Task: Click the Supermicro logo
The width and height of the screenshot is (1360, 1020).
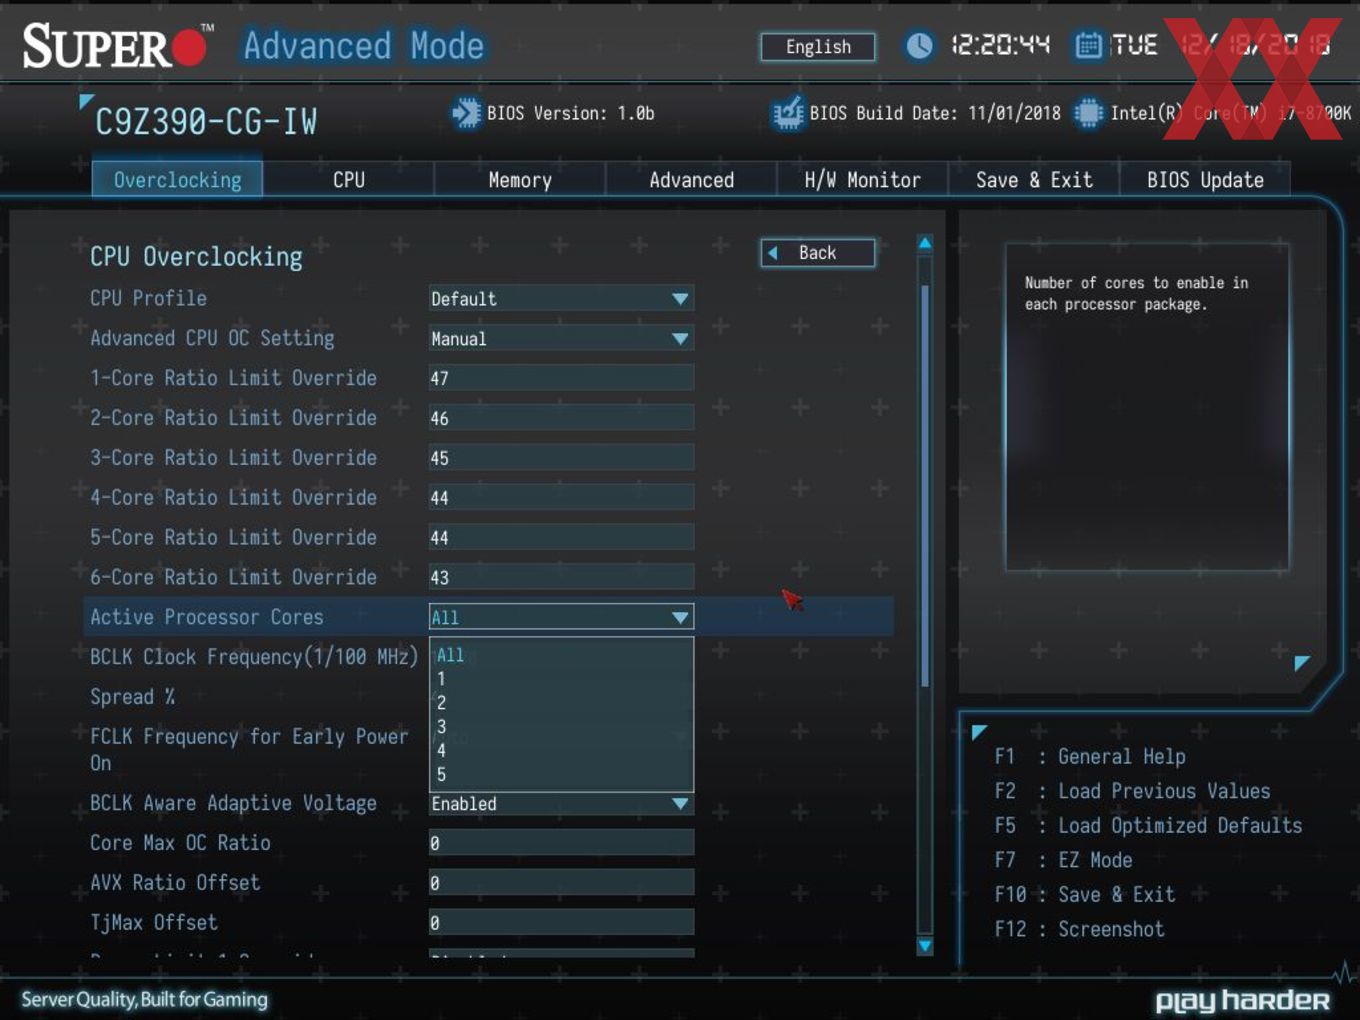Action: 118,46
